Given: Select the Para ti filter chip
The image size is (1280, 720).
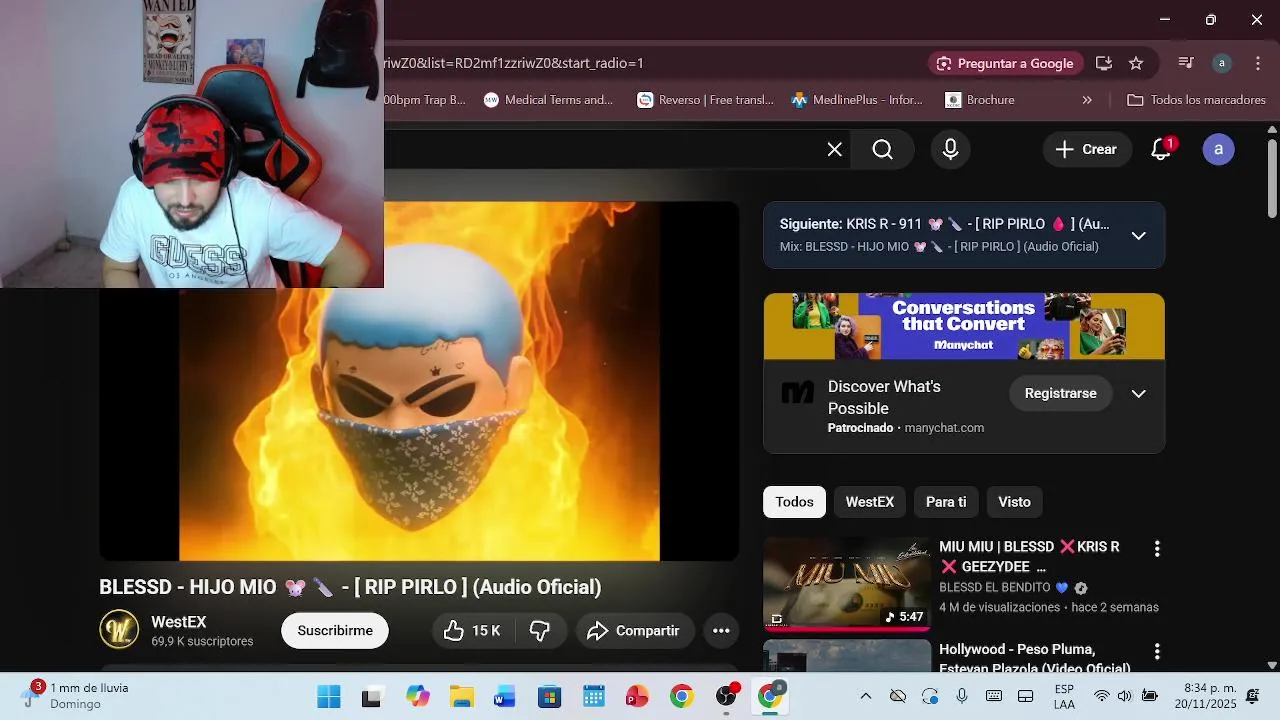Looking at the screenshot, I should pyautogui.click(x=946, y=502).
